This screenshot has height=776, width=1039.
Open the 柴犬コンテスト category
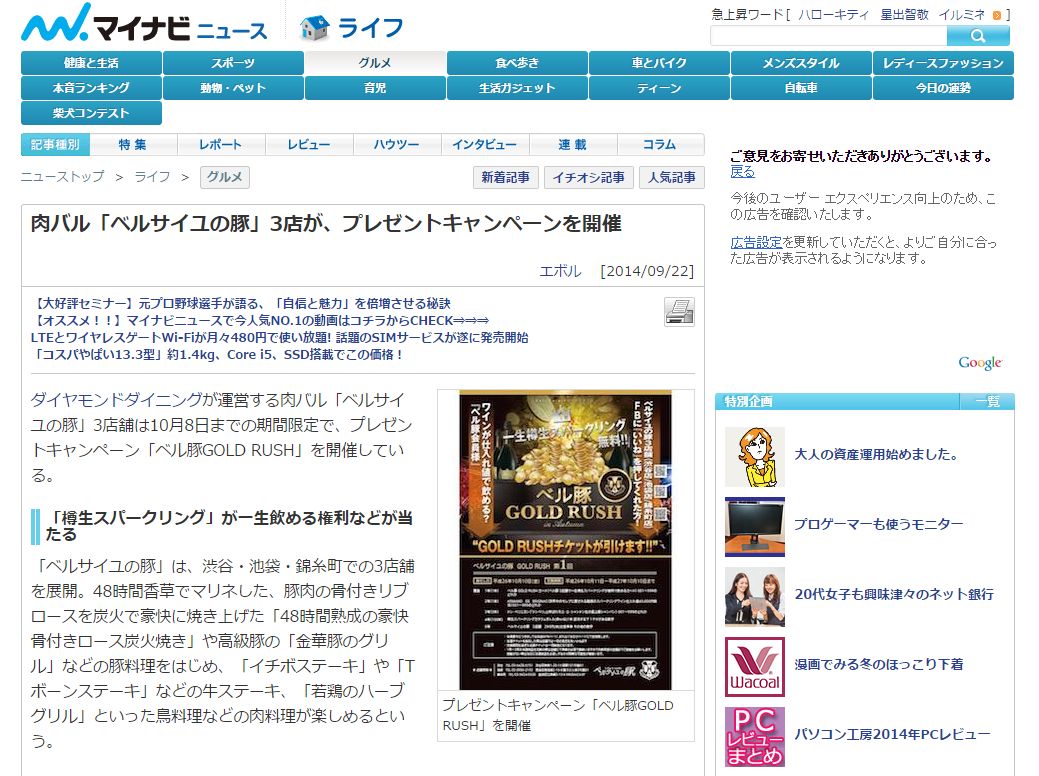[x=91, y=113]
